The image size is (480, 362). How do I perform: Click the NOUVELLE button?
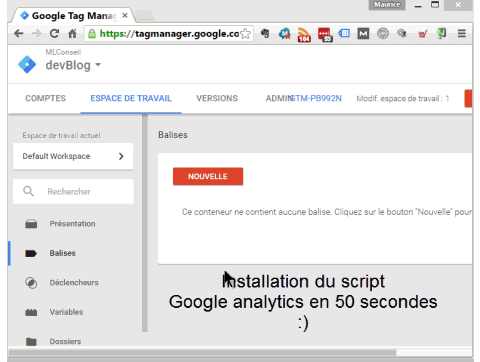[208, 176]
